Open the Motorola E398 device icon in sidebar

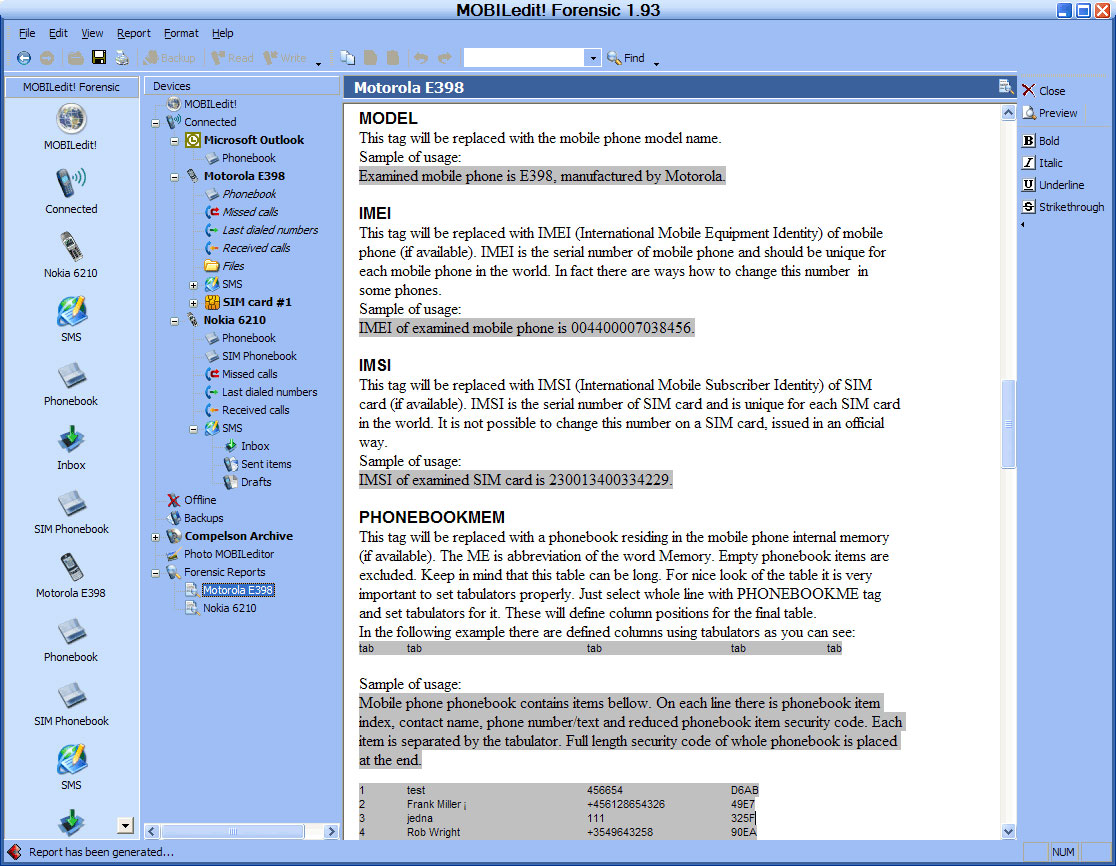pos(70,570)
